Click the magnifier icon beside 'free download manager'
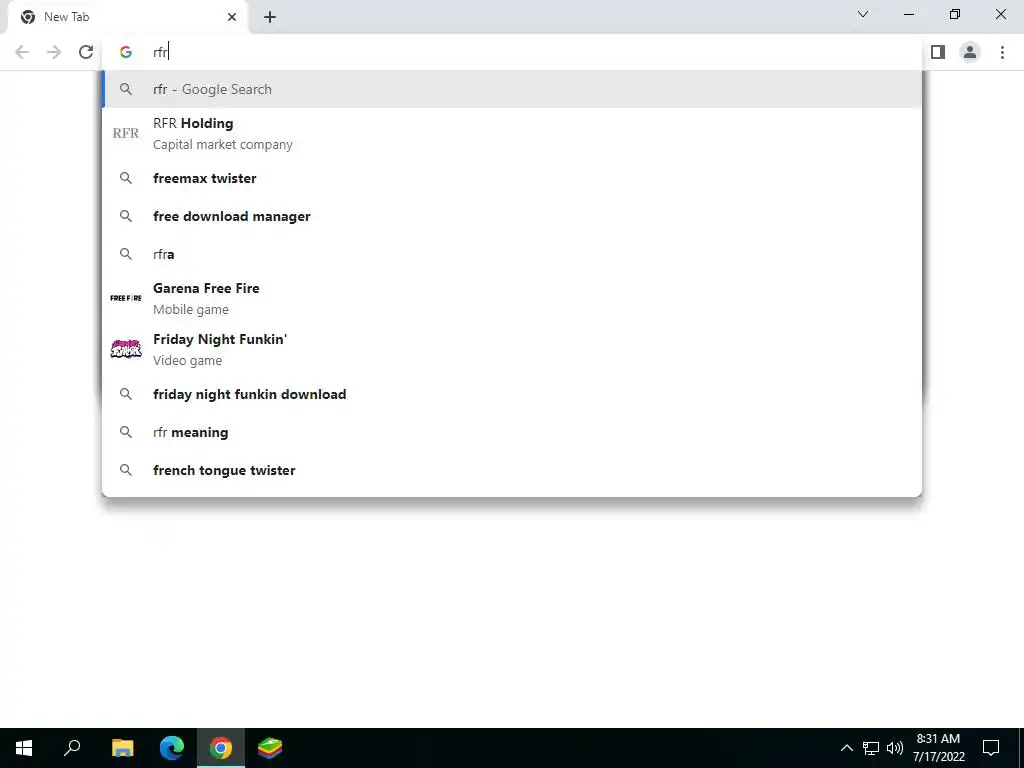Screen dimensions: 1024x768 tap(125, 216)
